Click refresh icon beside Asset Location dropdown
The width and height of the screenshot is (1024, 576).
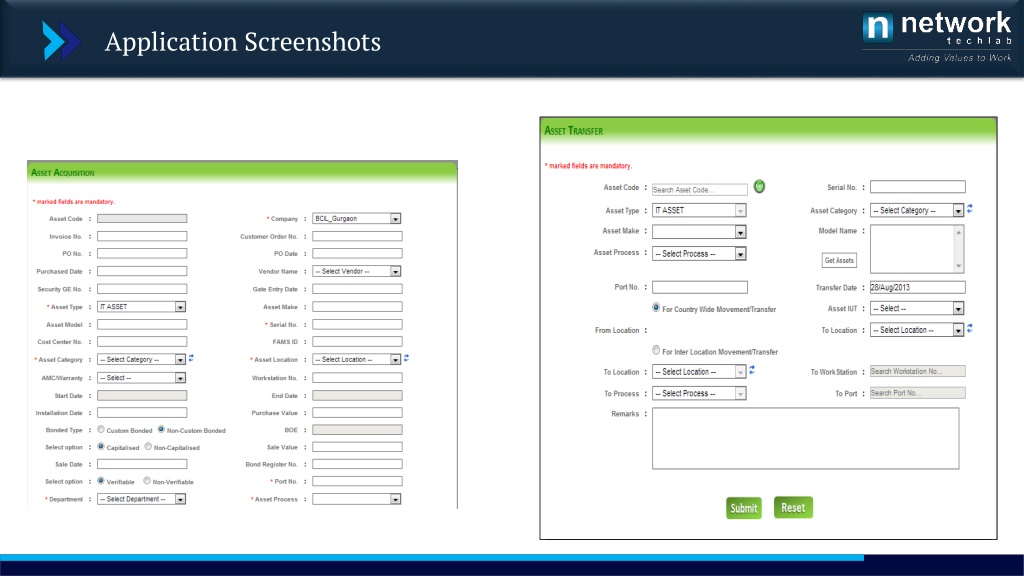point(407,358)
